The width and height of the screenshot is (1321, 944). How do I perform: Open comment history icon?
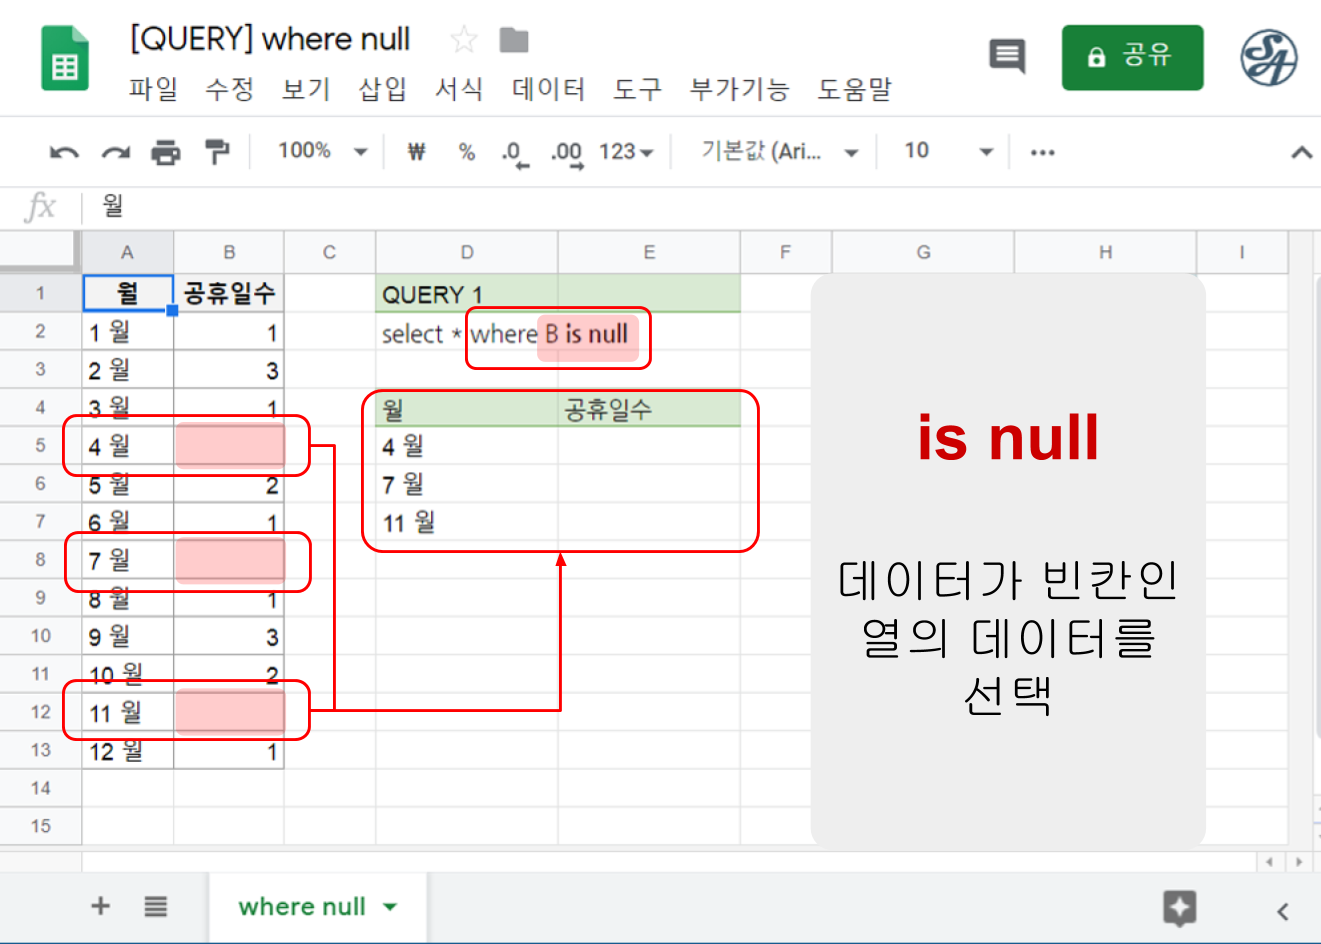click(1007, 57)
